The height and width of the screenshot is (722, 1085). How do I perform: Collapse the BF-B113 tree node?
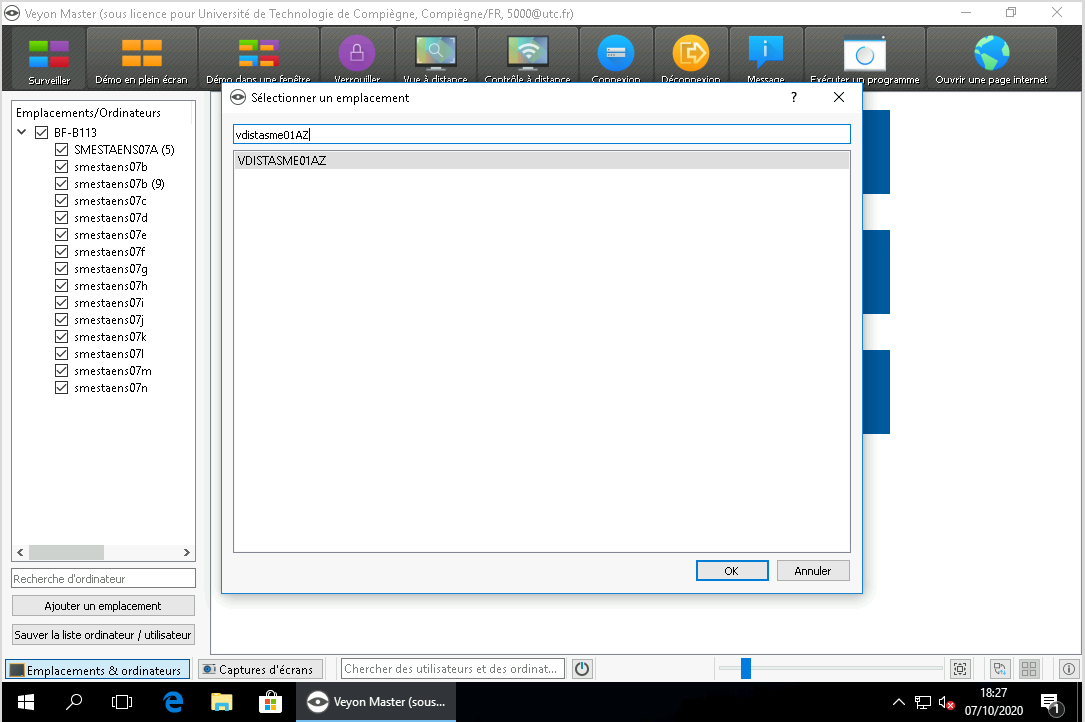22,133
